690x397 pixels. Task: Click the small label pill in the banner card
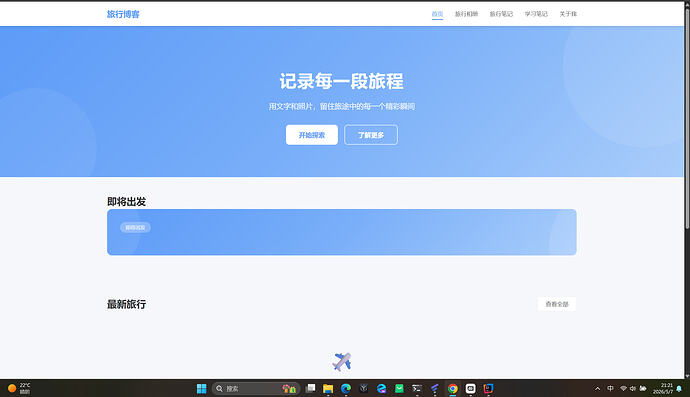point(135,228)
